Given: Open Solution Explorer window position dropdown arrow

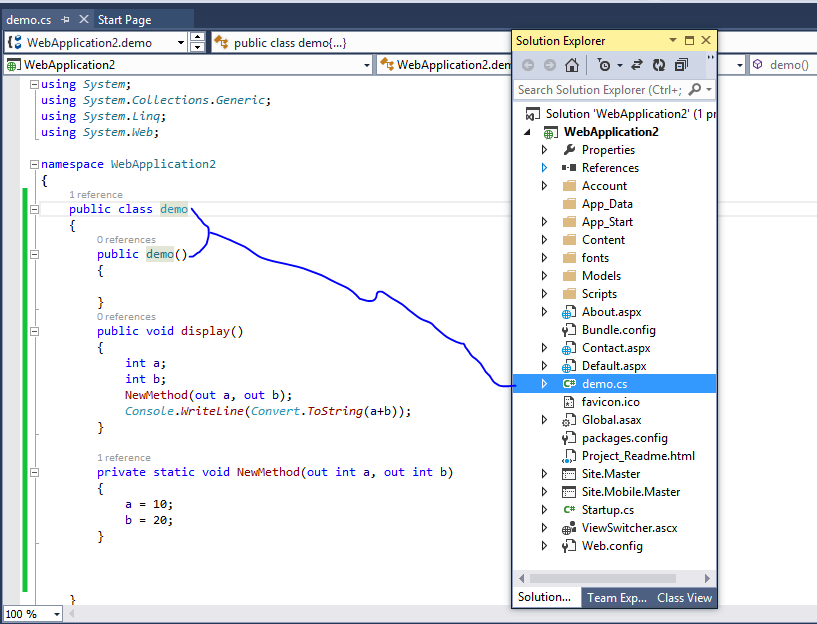Looking at the screenshot, I should click(x=673, y=40).
